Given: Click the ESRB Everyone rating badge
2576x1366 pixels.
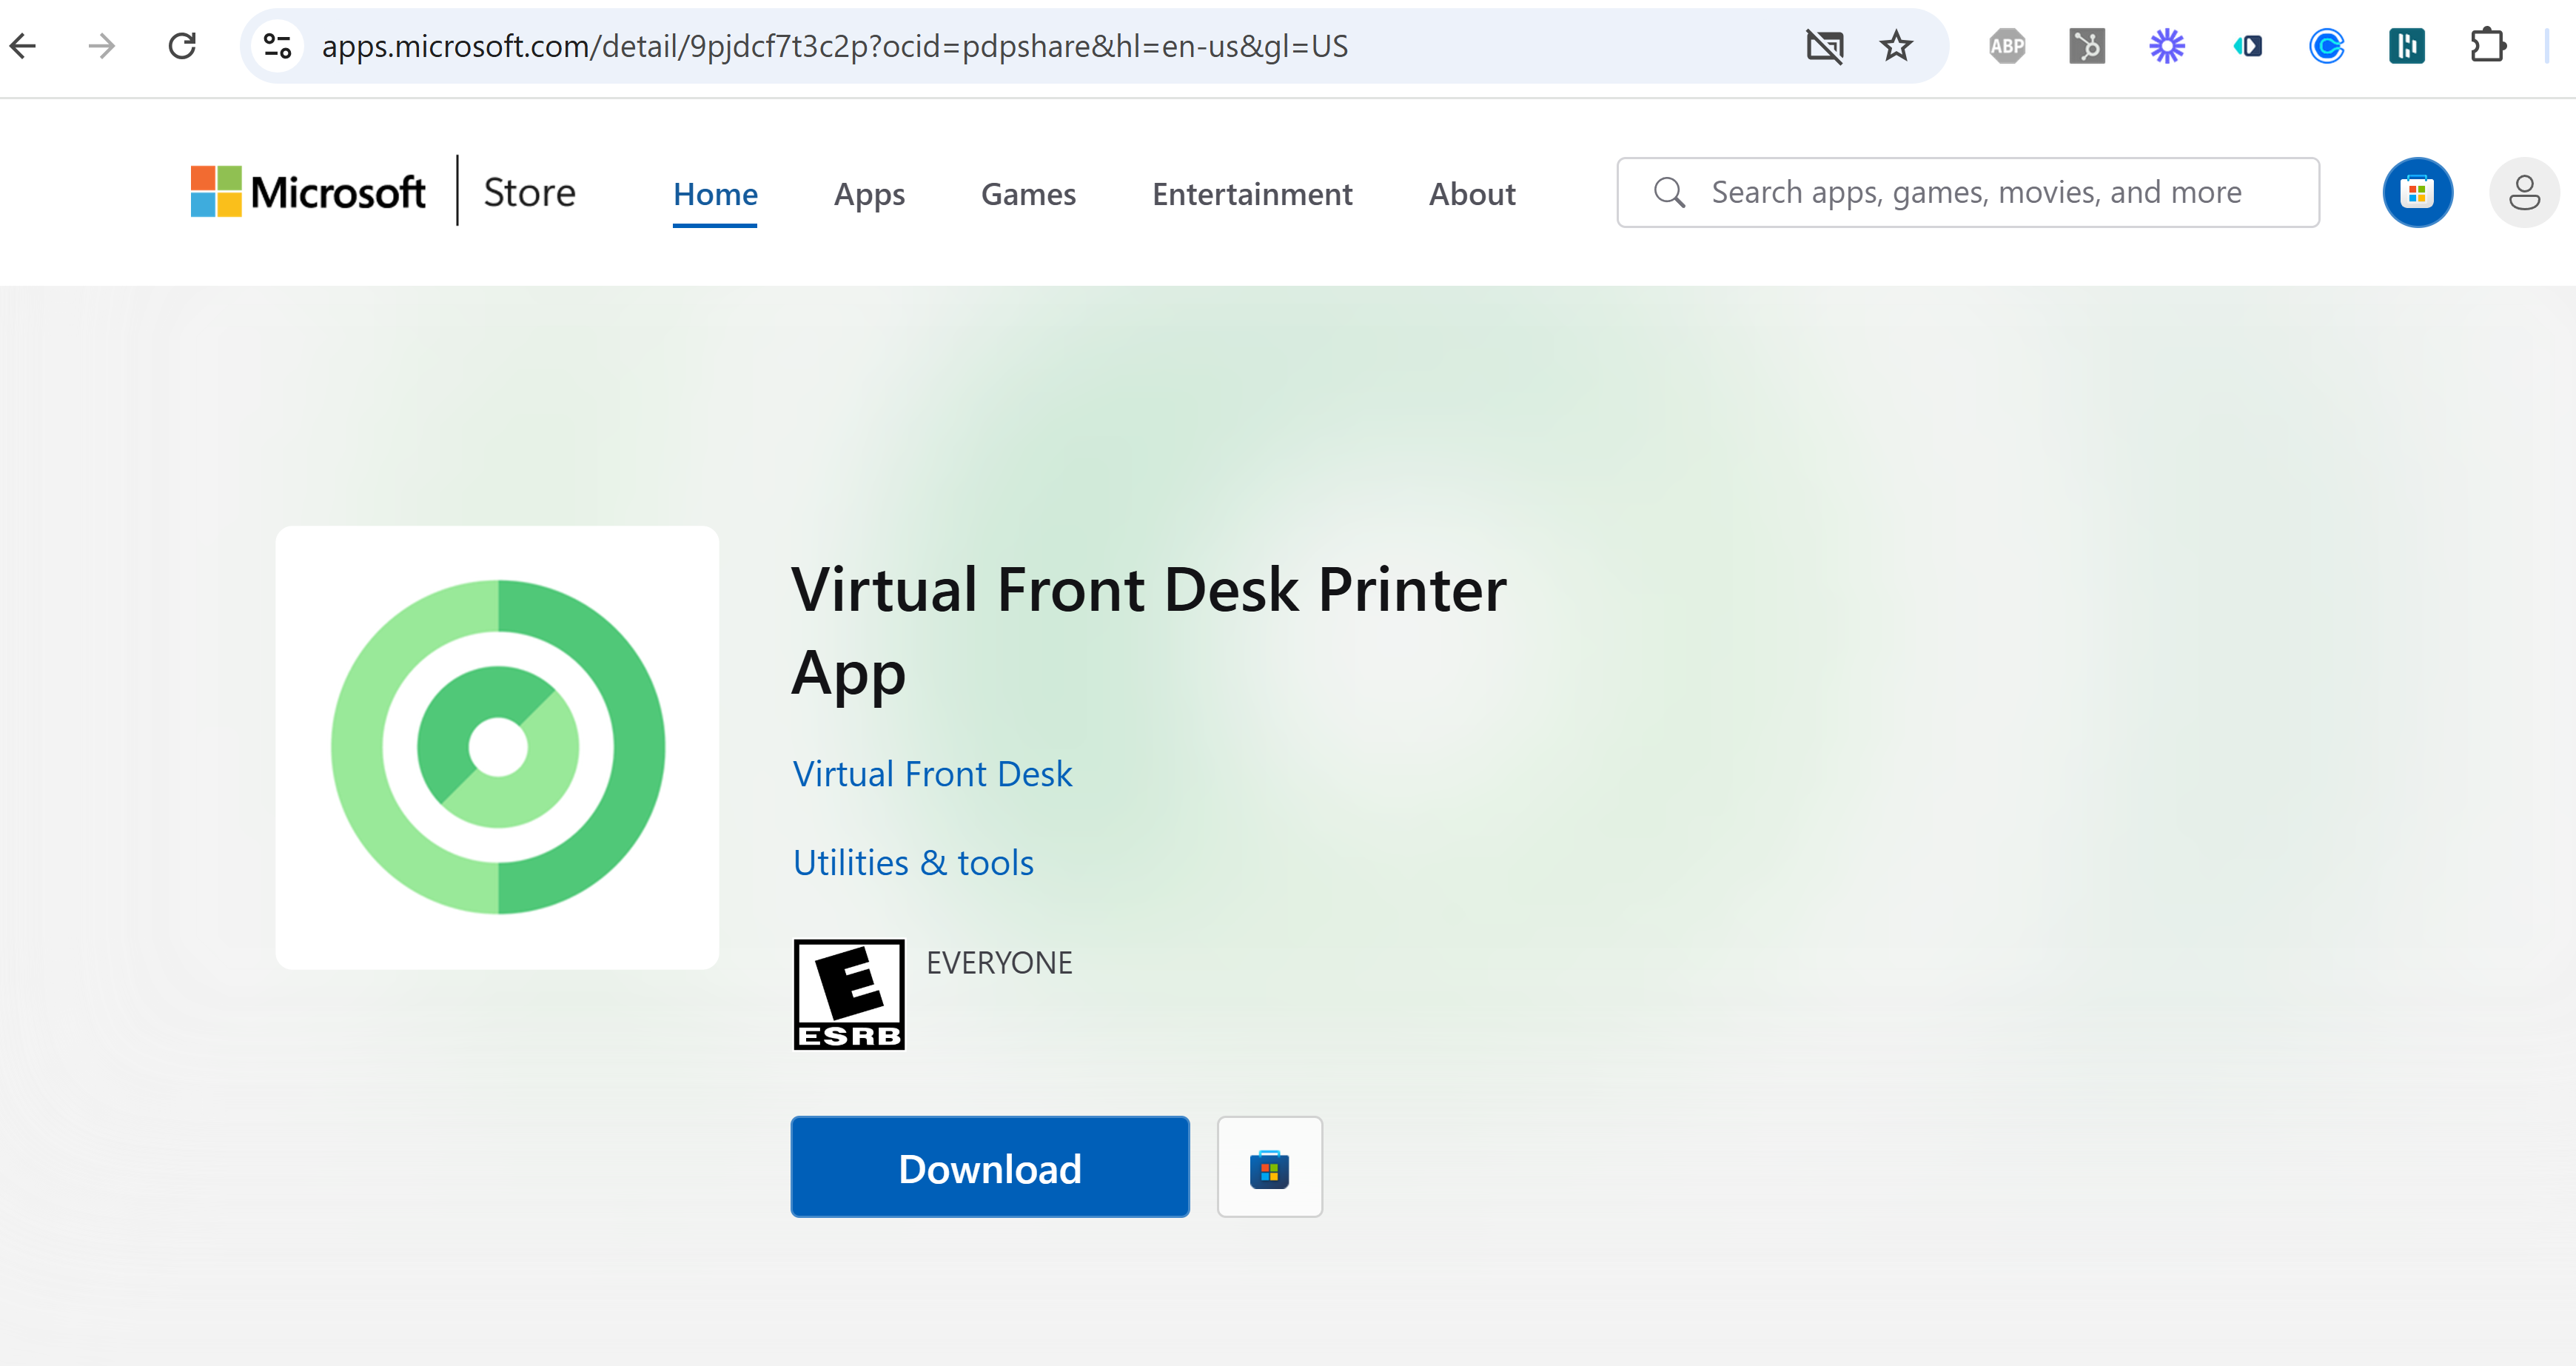Looking at the screenshot, I should 849,994.
